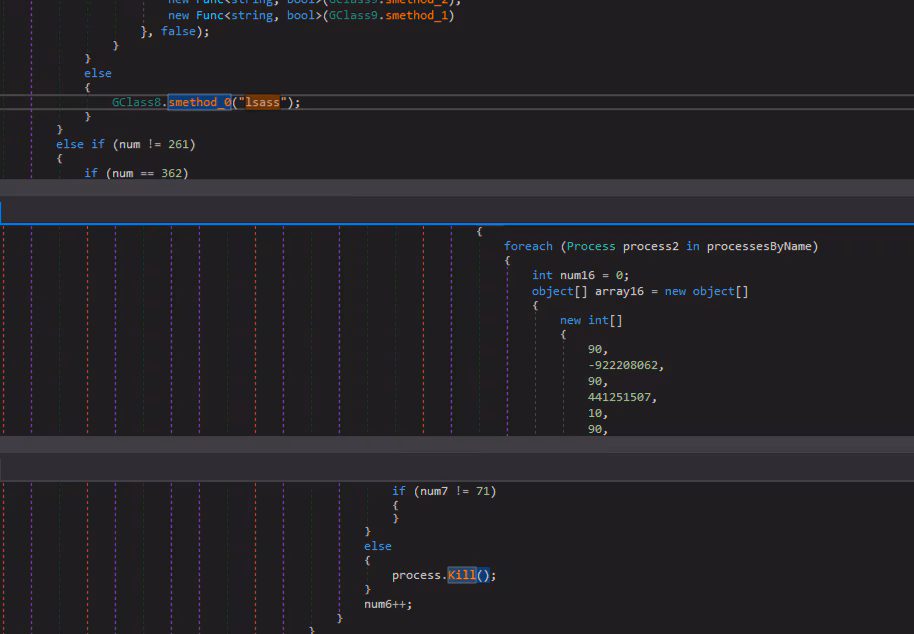Select the "lsass" string literal
Image resolution: width=914 pixels, height=634 pixels.
(264, 102)
